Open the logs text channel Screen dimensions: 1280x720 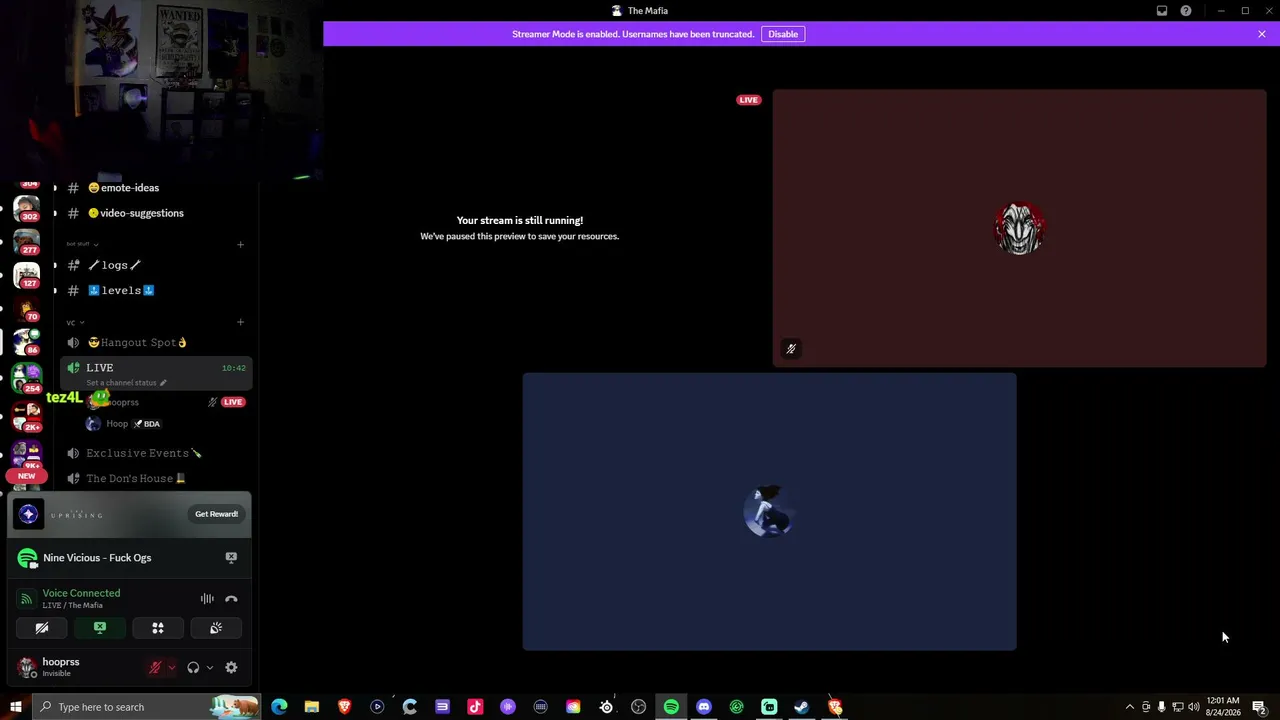click(x=155, y=265)
